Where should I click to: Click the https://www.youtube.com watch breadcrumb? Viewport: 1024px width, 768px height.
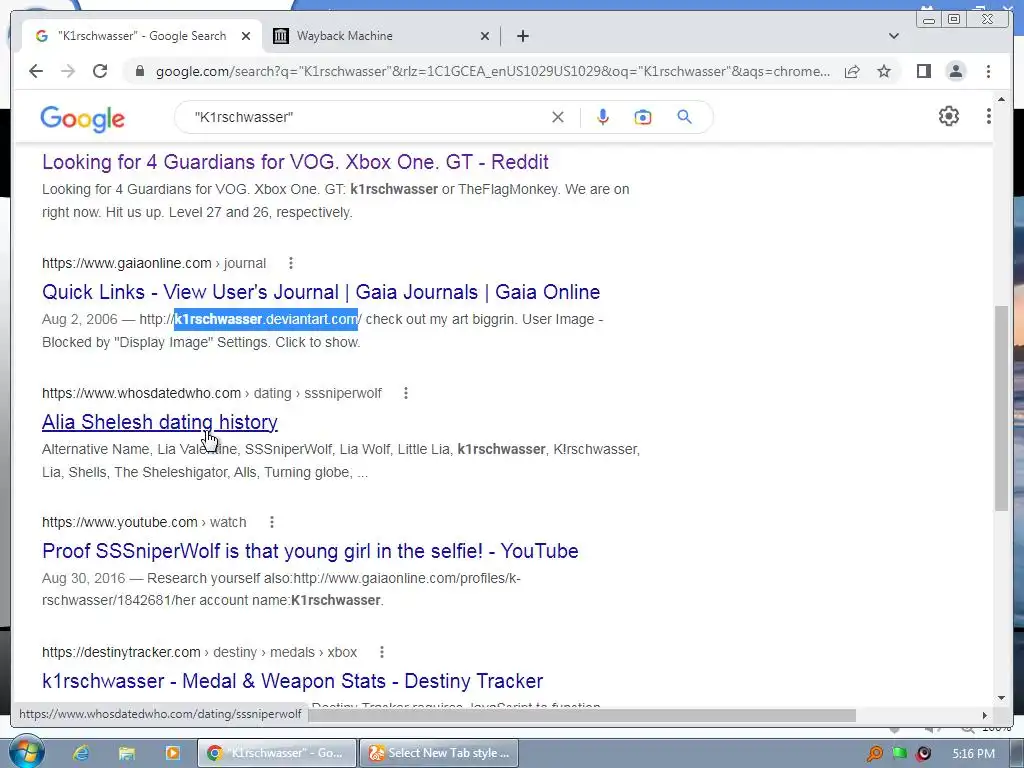click(144, 522)
